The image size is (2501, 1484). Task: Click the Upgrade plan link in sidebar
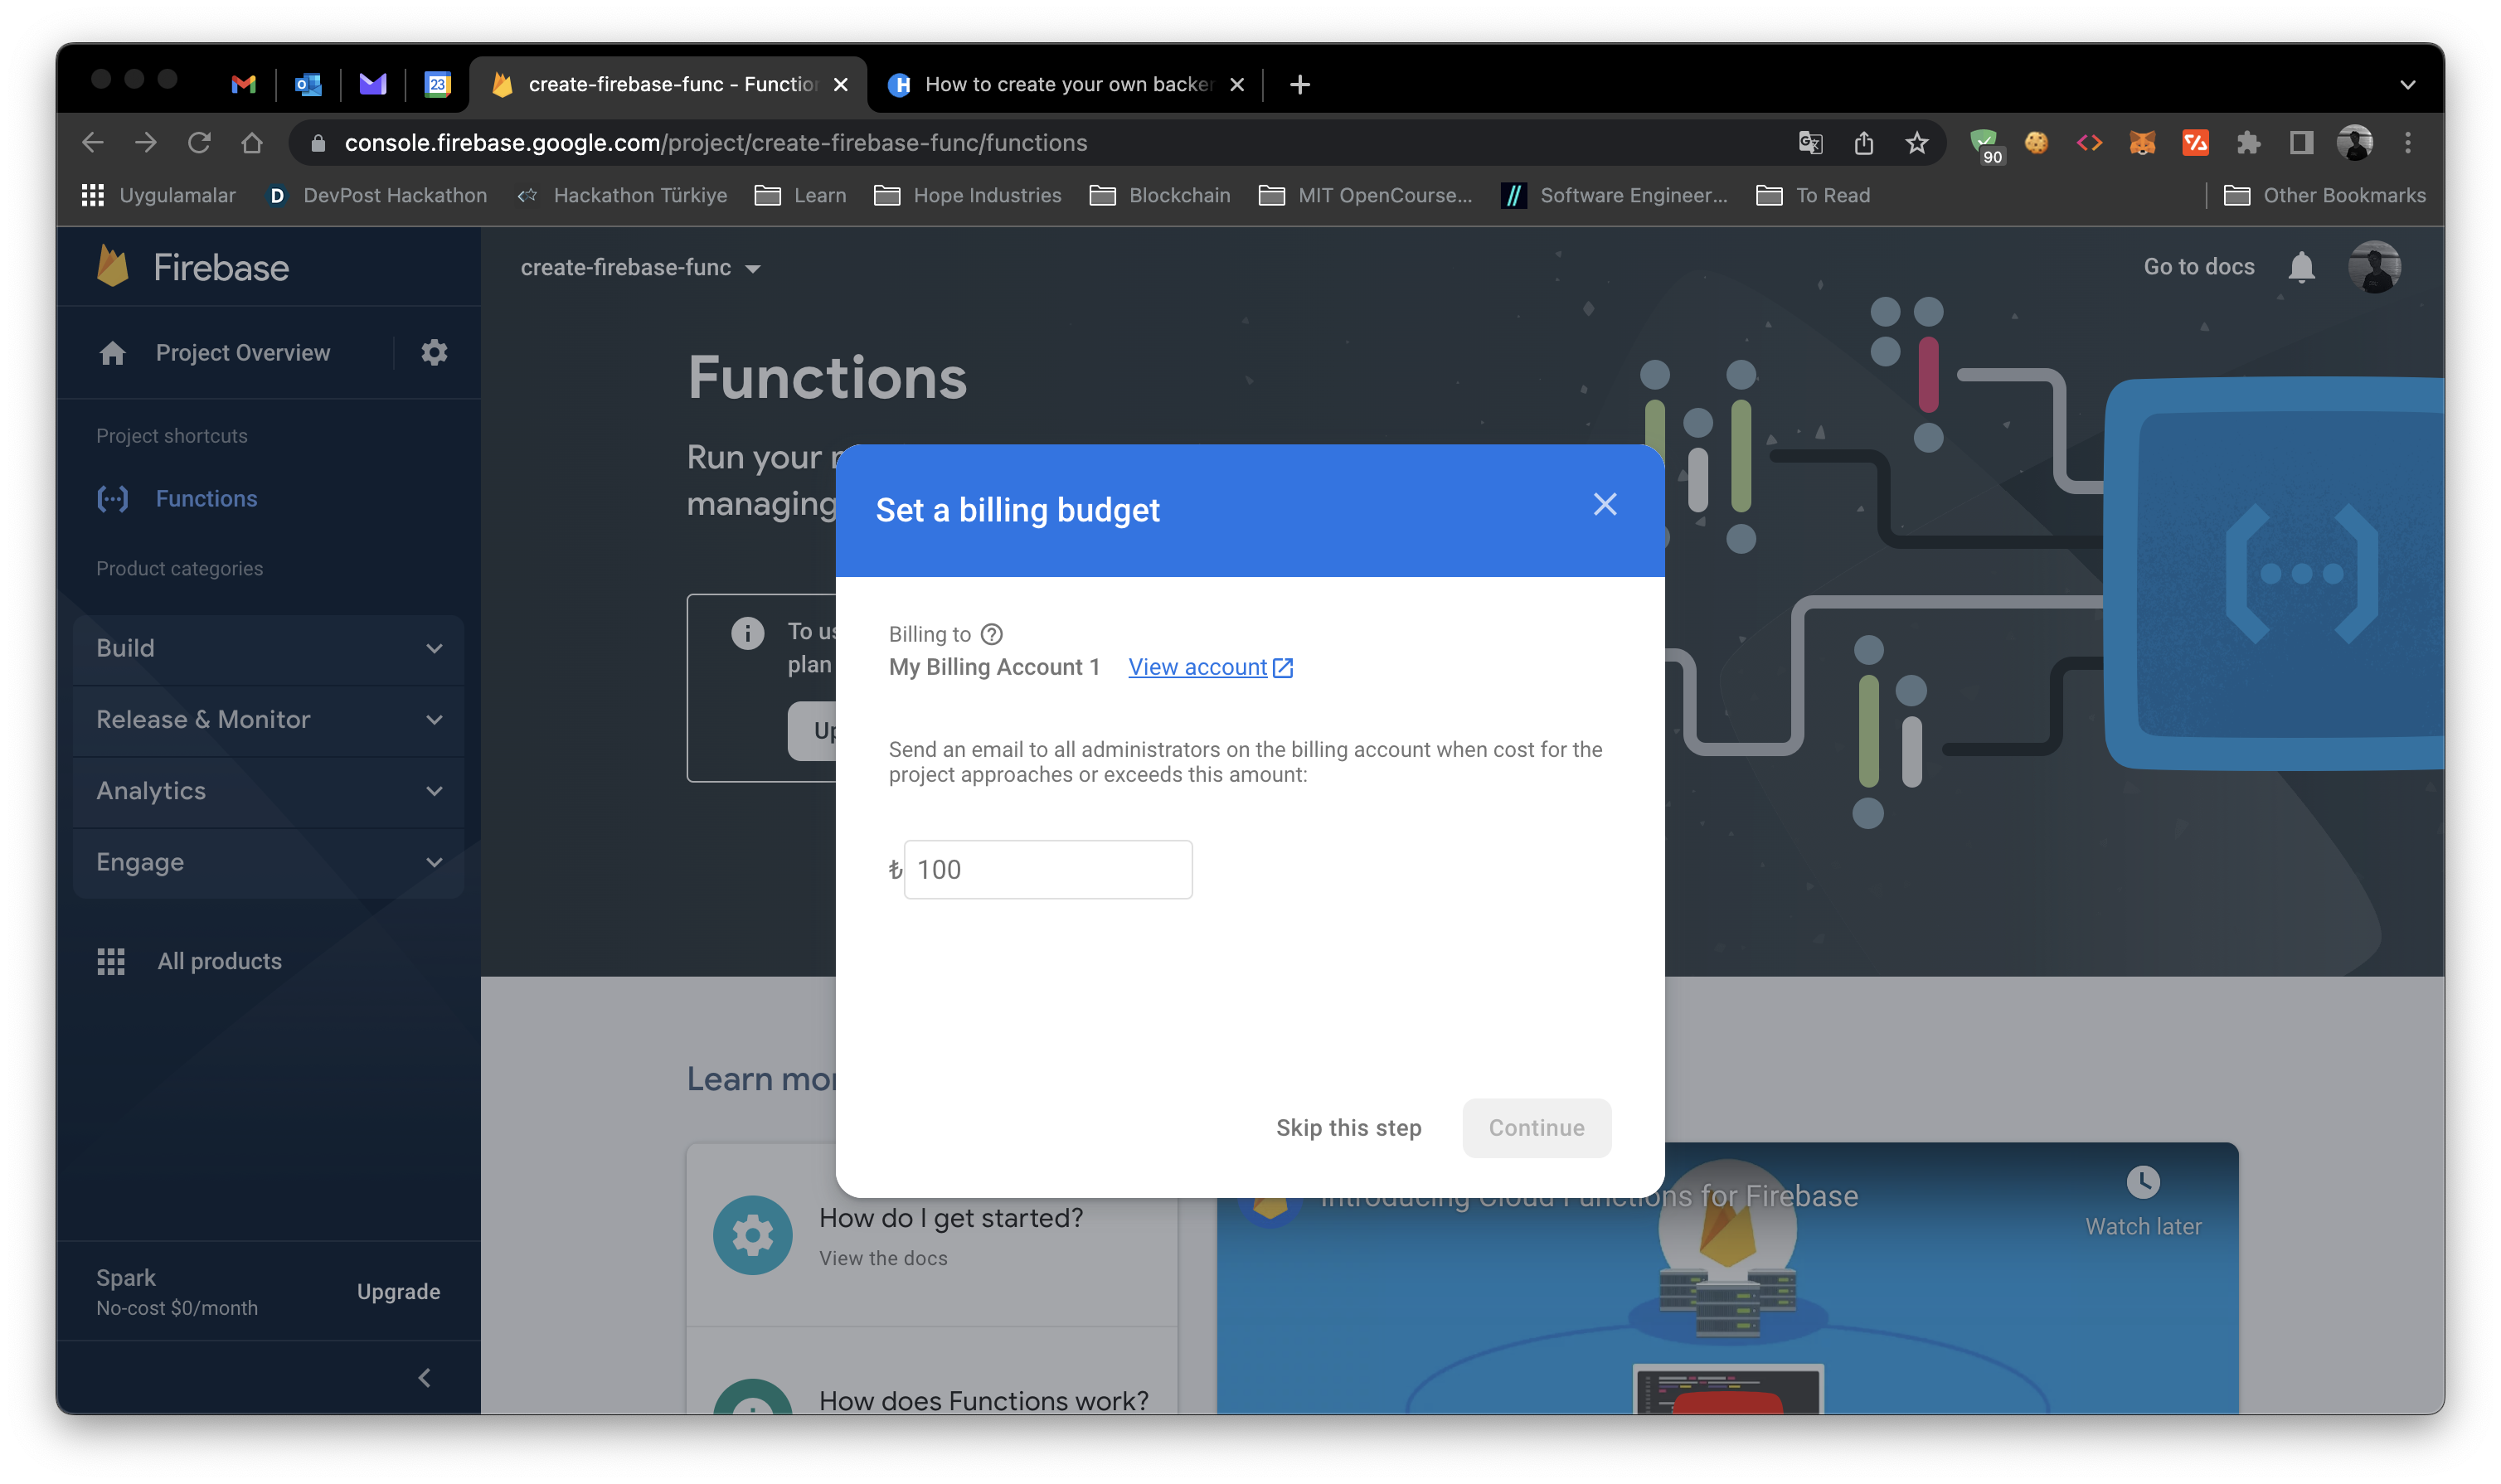[398, 1292]
